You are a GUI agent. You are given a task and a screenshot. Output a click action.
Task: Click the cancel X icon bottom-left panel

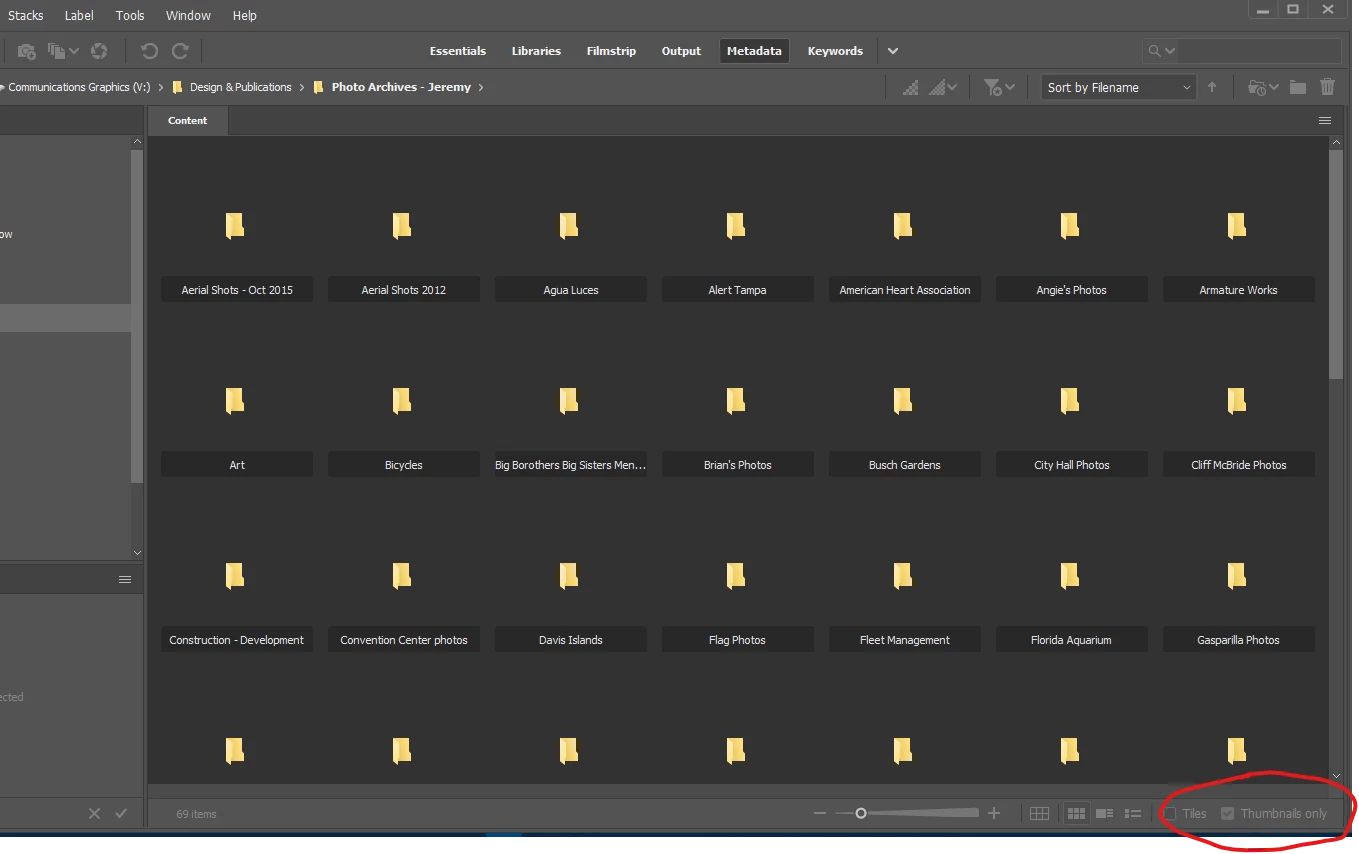pos(94,814)
